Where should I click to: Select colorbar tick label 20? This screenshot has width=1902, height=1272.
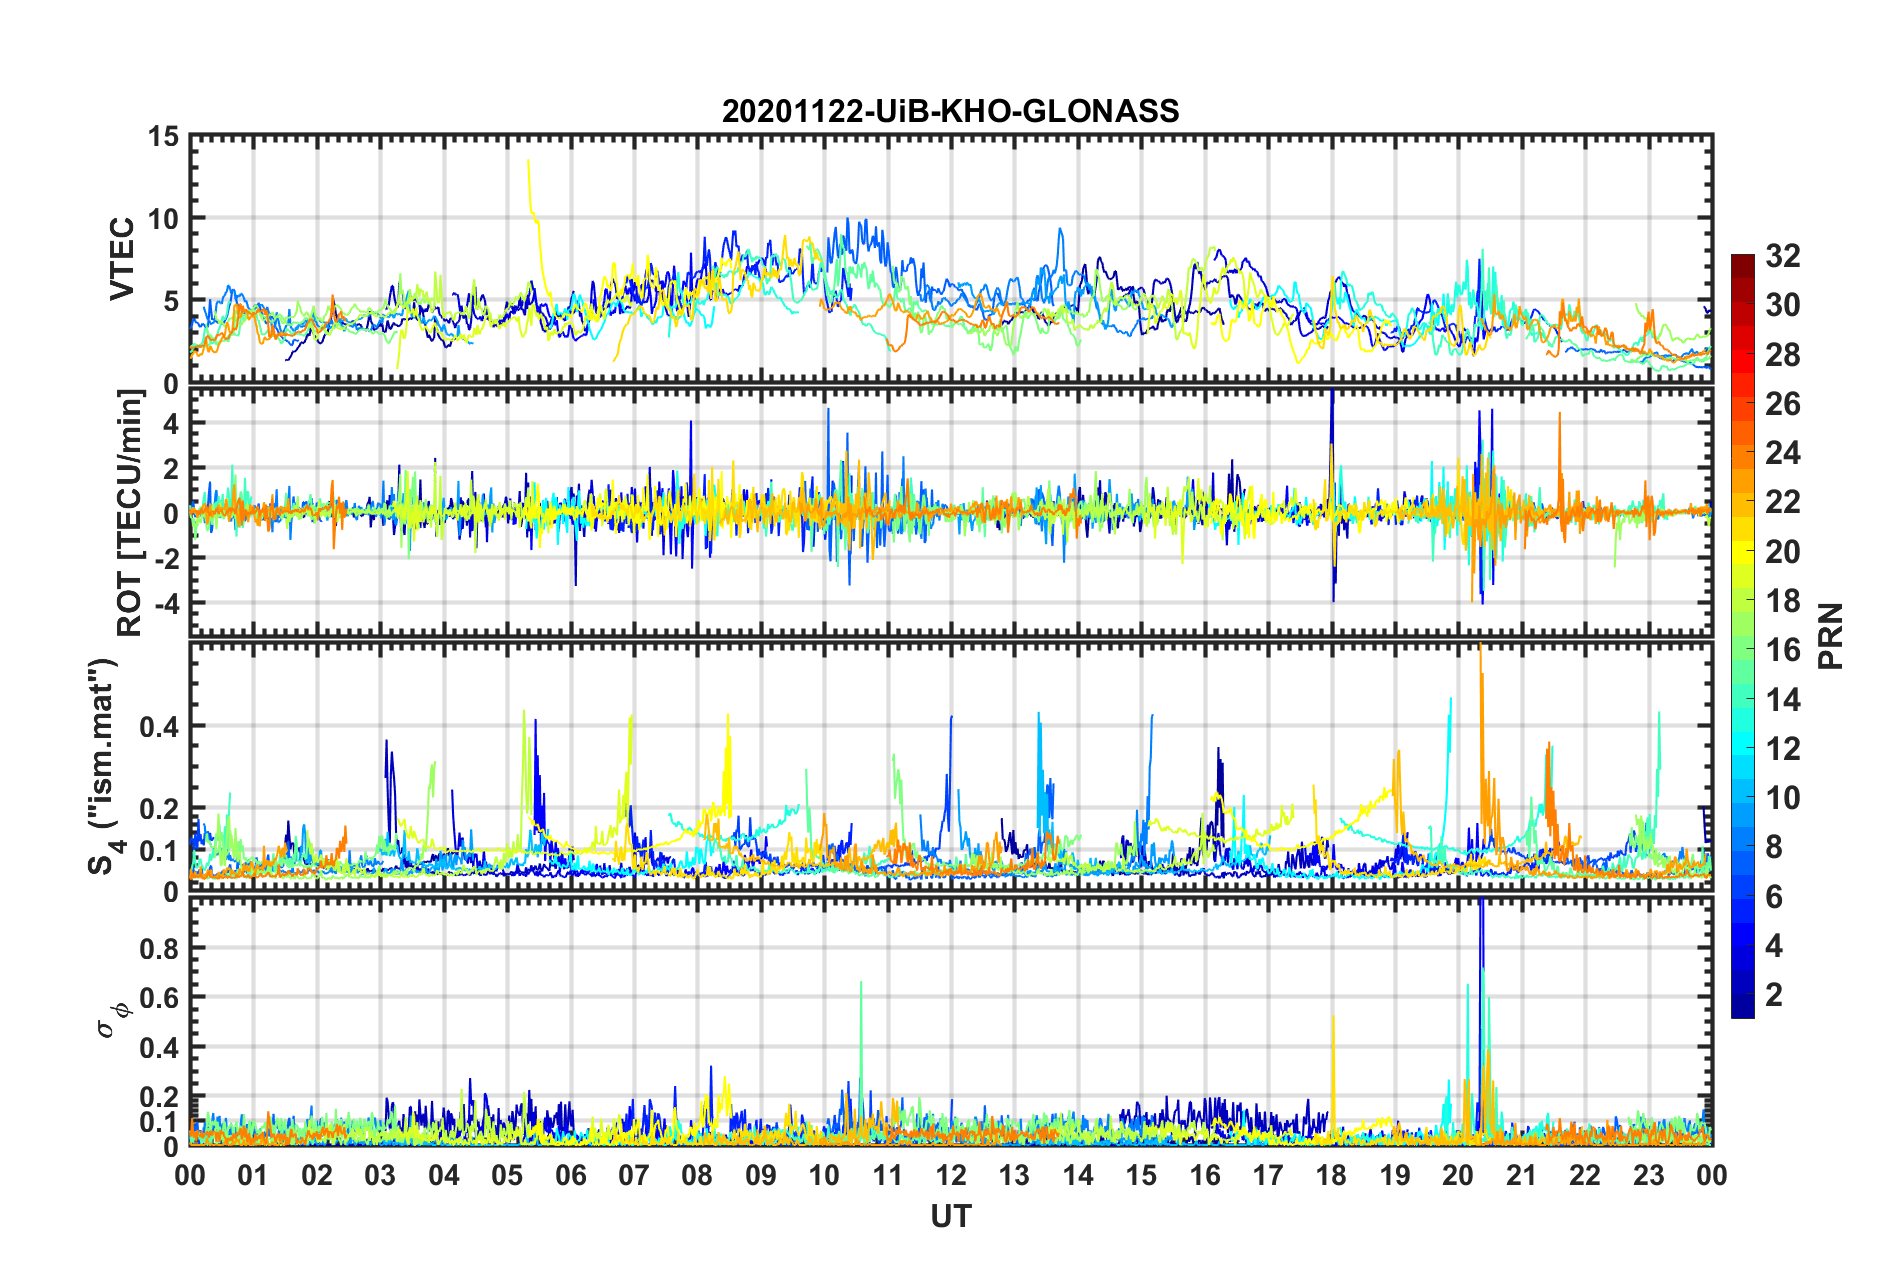click(1782, 552)
